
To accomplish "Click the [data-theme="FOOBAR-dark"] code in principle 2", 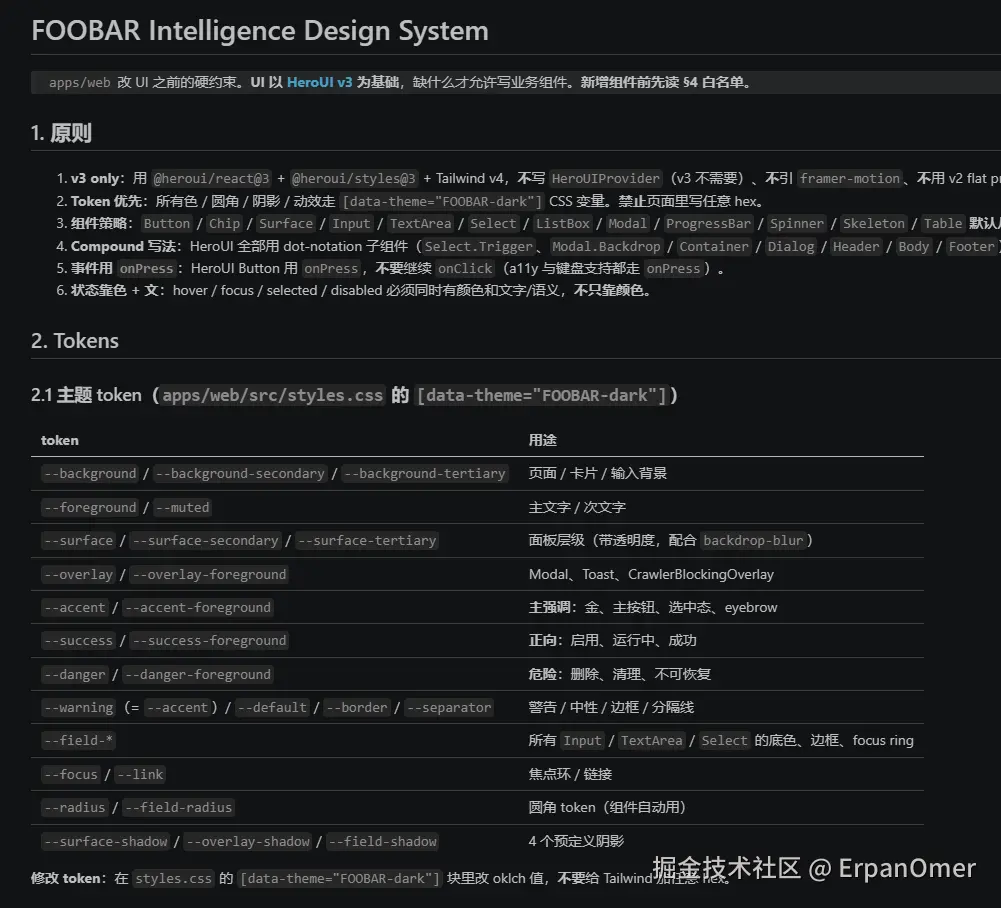I will click(x=442, y=201).
